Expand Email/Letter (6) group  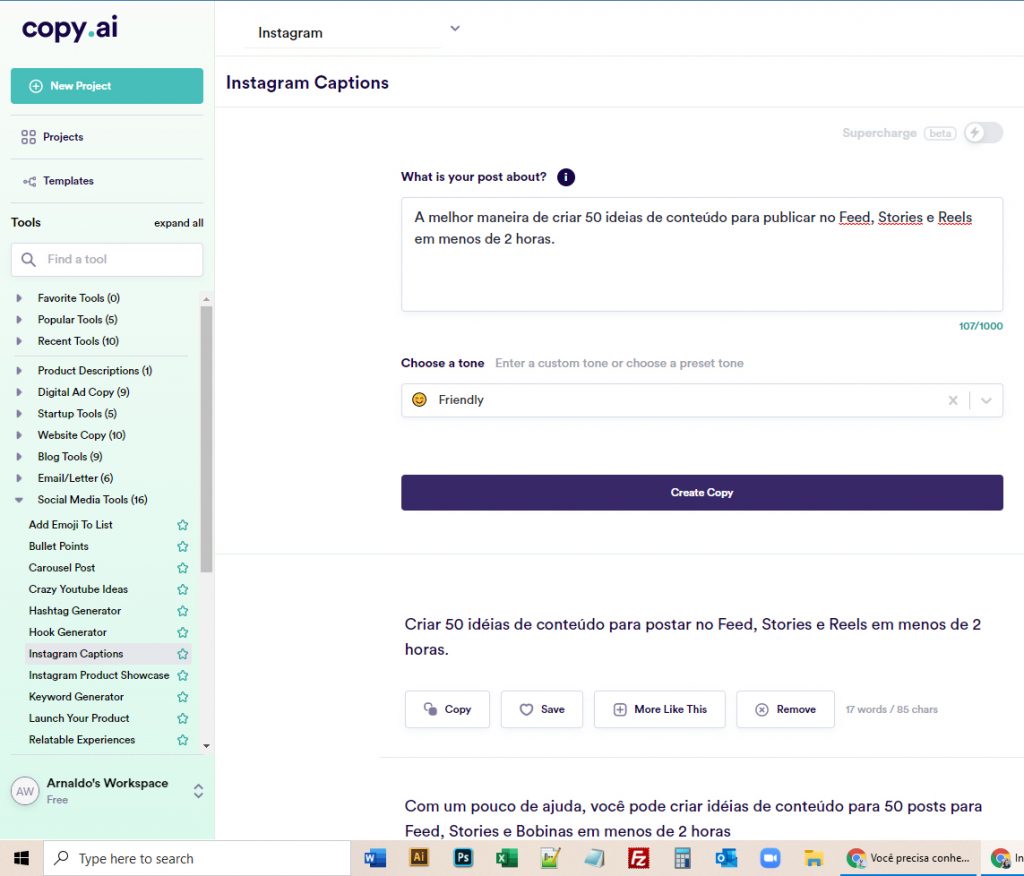click(19, 478)
